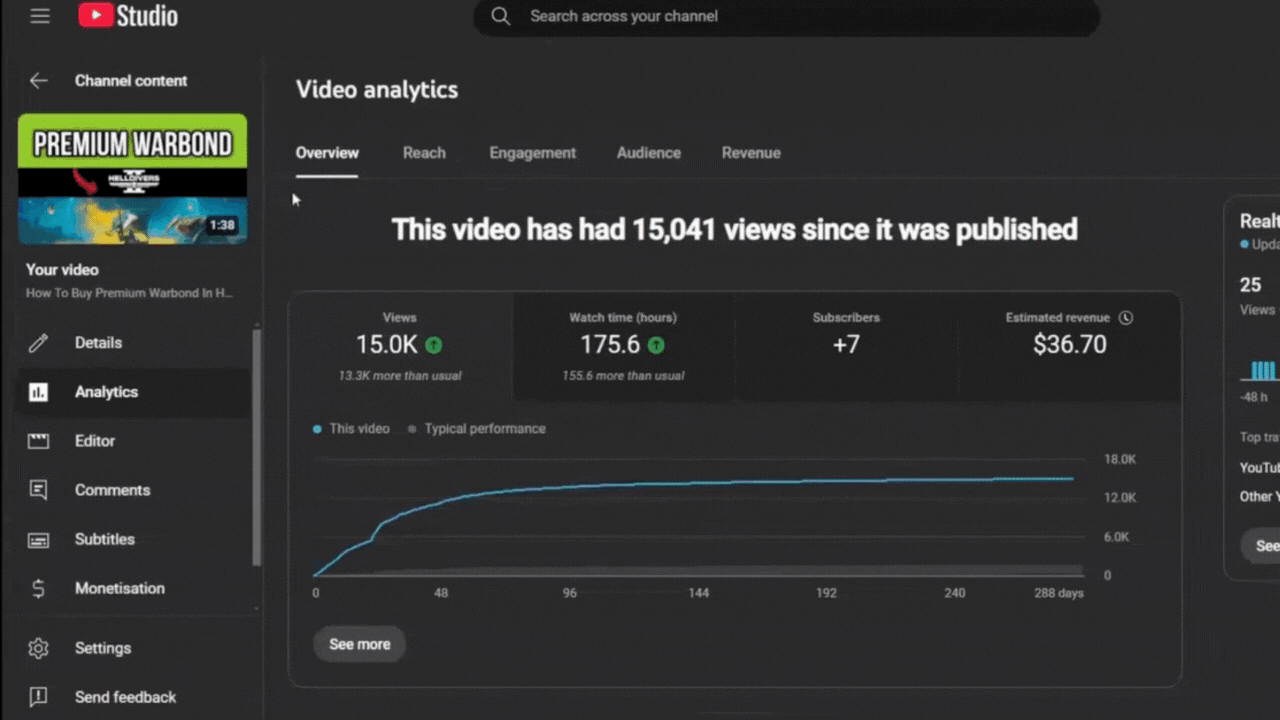
Task: Click the 155.6 more than usual text
Action: pos(623,376)
